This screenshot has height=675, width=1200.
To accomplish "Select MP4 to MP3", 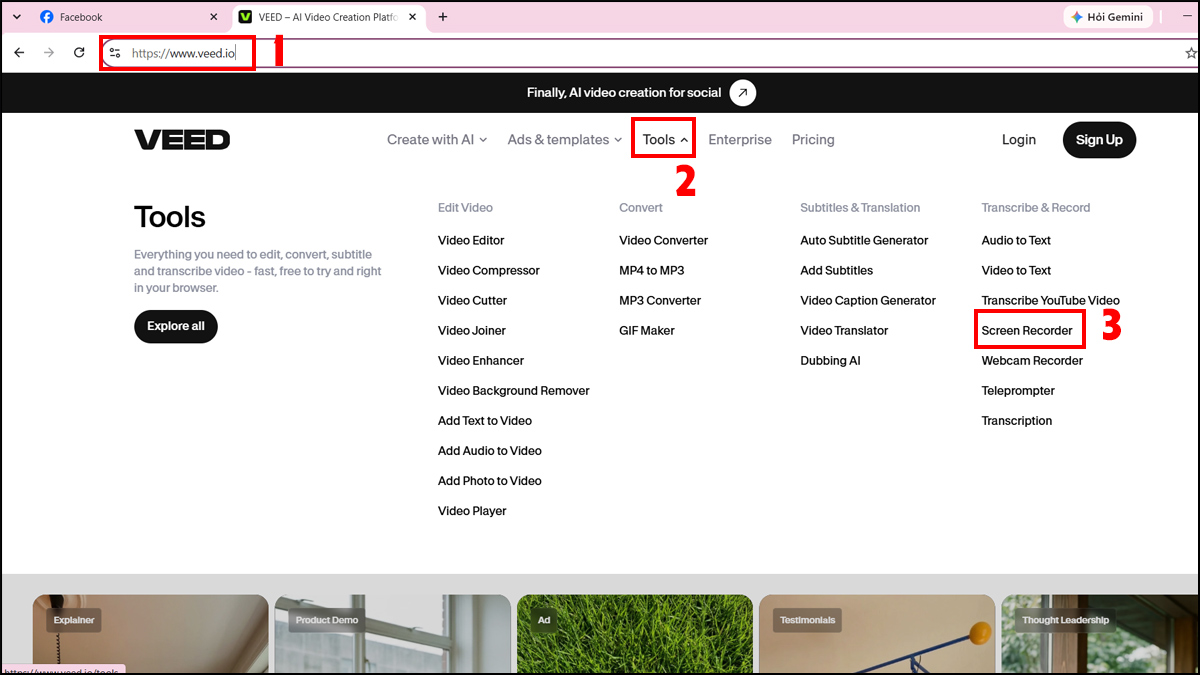I will point(652,270).
